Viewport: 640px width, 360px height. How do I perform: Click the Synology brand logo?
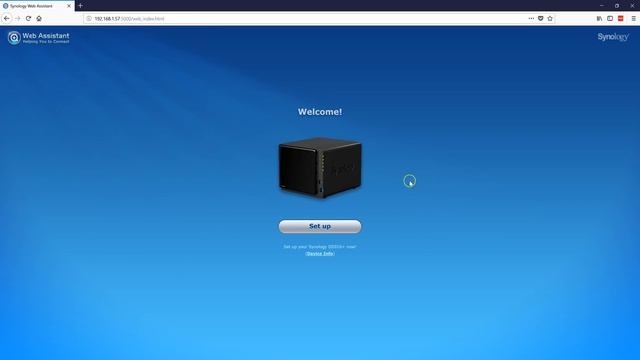[613, 37]
